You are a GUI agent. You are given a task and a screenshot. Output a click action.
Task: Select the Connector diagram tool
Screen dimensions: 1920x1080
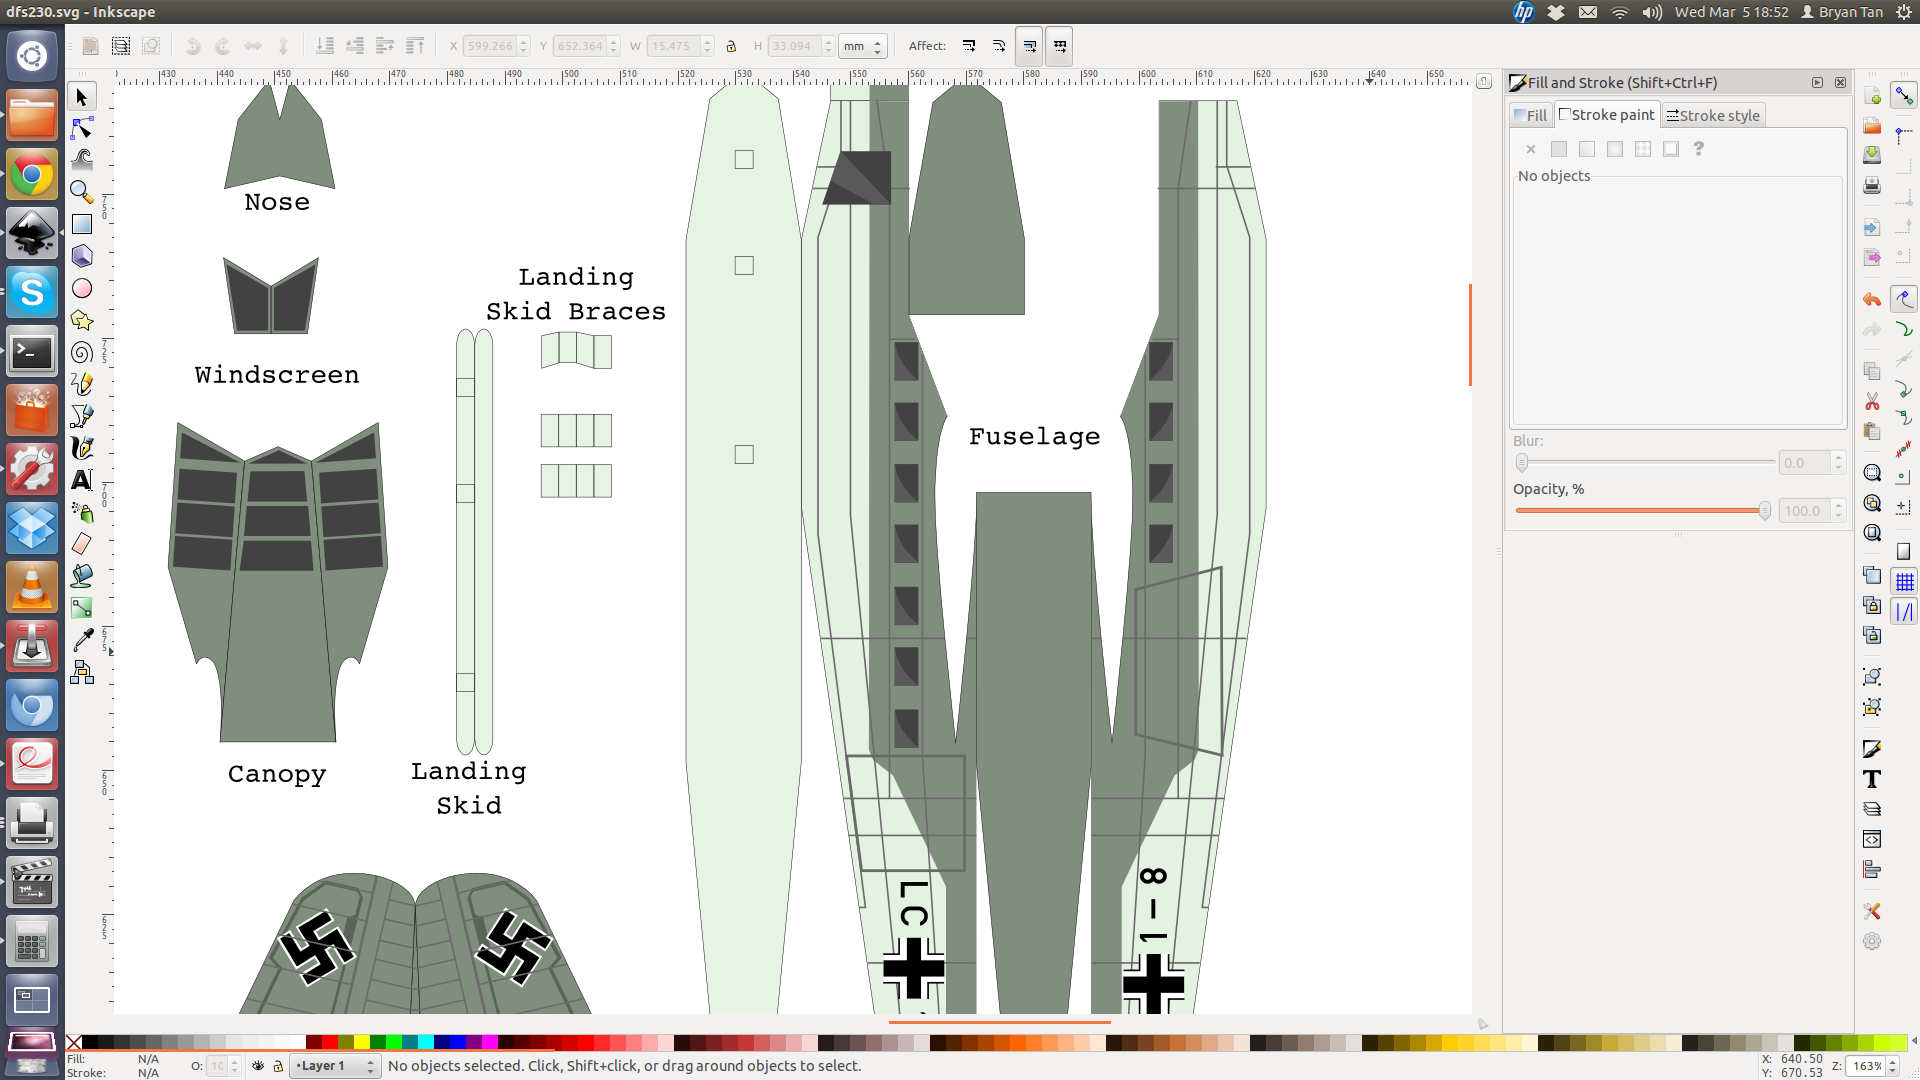pyautogui.click(x=82, y=672)
